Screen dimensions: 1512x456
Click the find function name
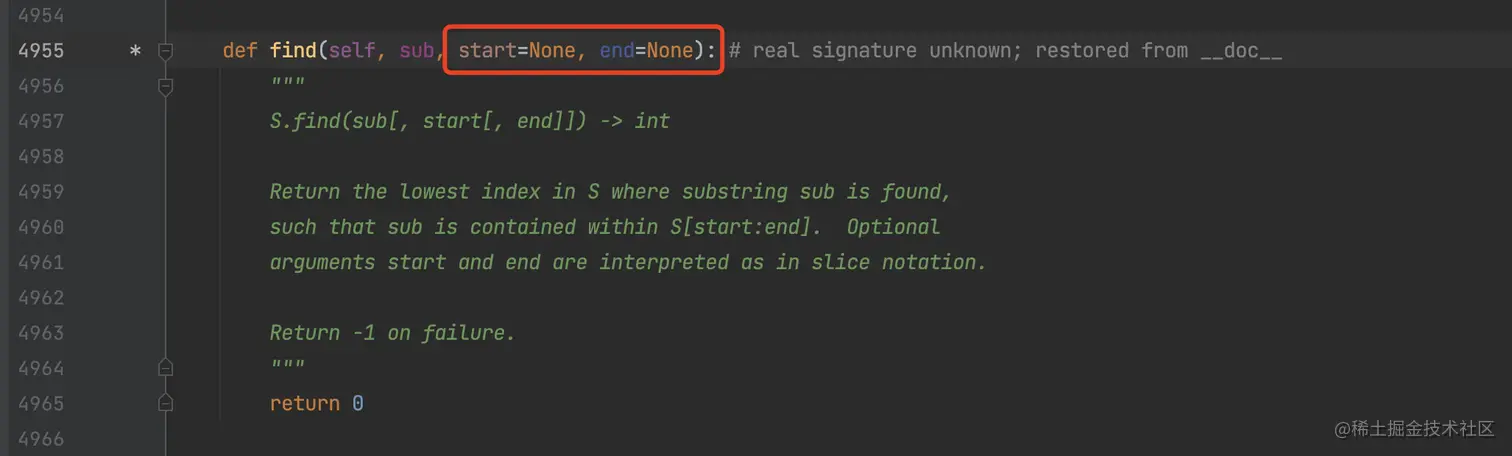click(292, 51)
